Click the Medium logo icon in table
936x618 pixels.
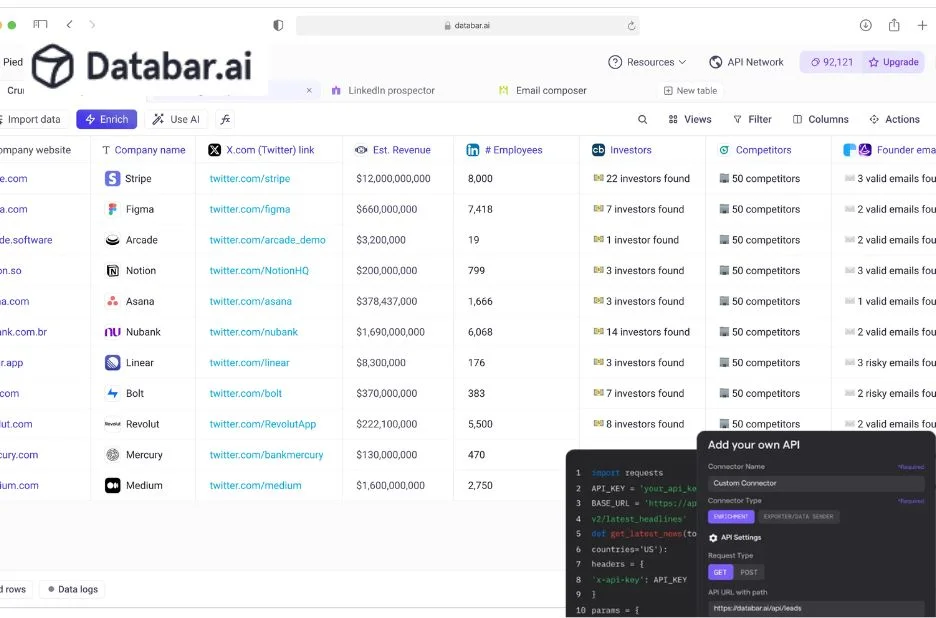(112, 486)
